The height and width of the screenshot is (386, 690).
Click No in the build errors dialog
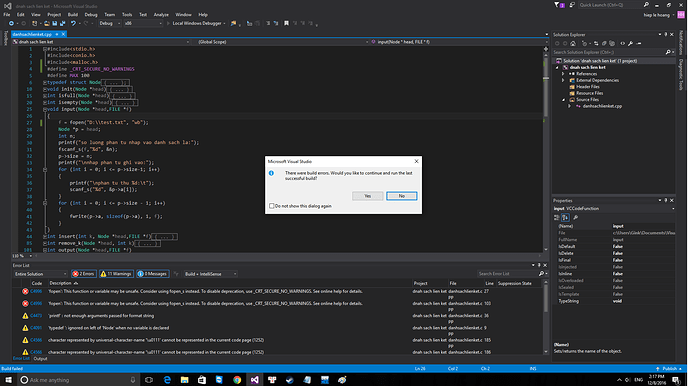tap(401, 196)
